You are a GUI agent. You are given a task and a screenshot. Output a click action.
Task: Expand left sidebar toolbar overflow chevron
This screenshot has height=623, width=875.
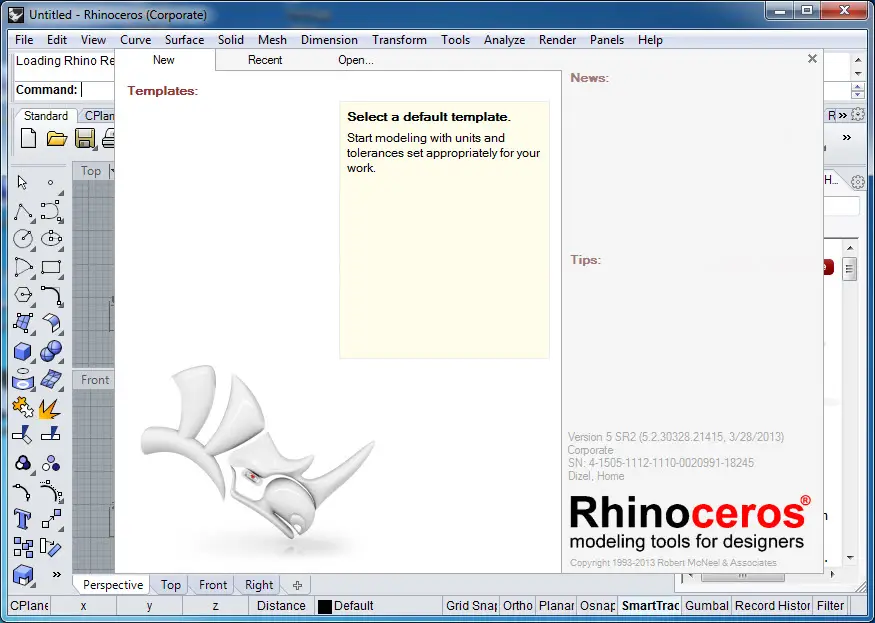[x=56, y=574]
